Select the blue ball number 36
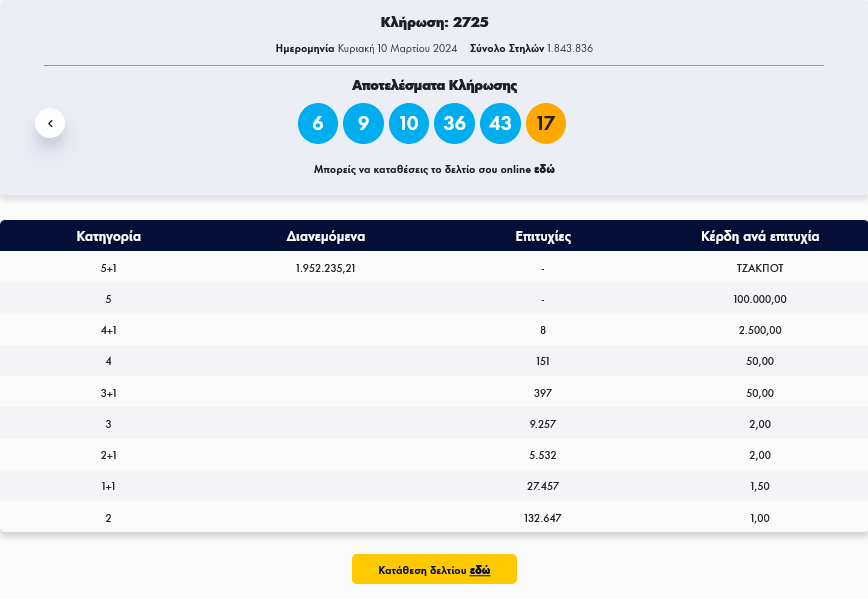Screen dimensions: 868x599 click(454, 124)
